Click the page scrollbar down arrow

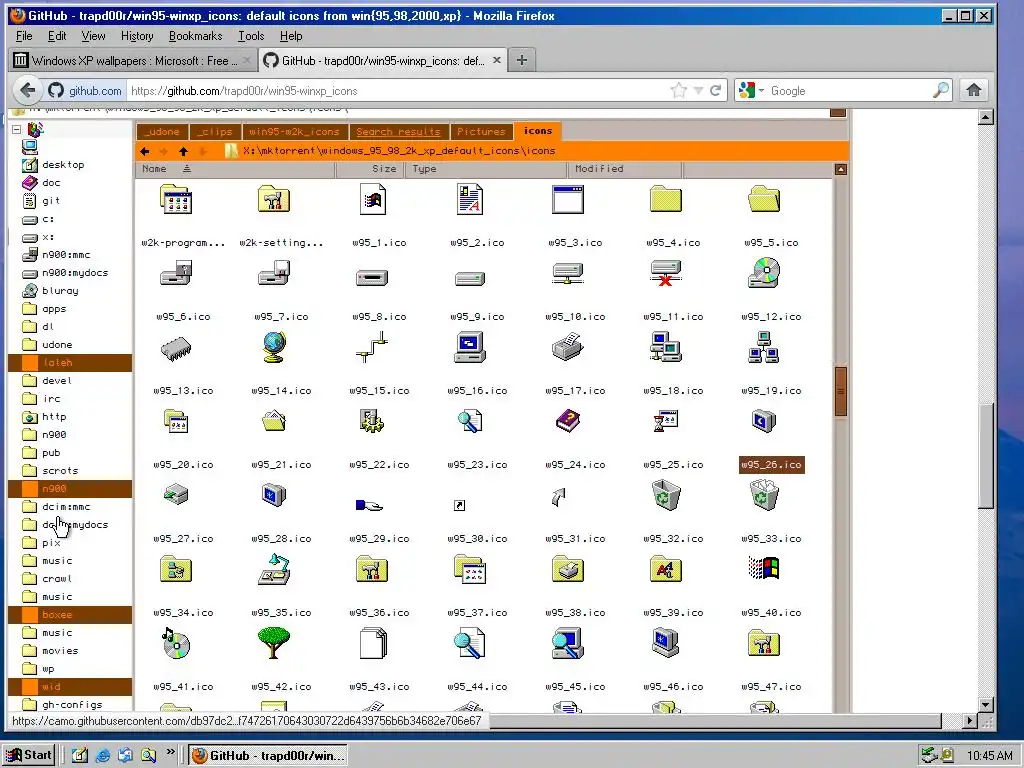(986, 705)
